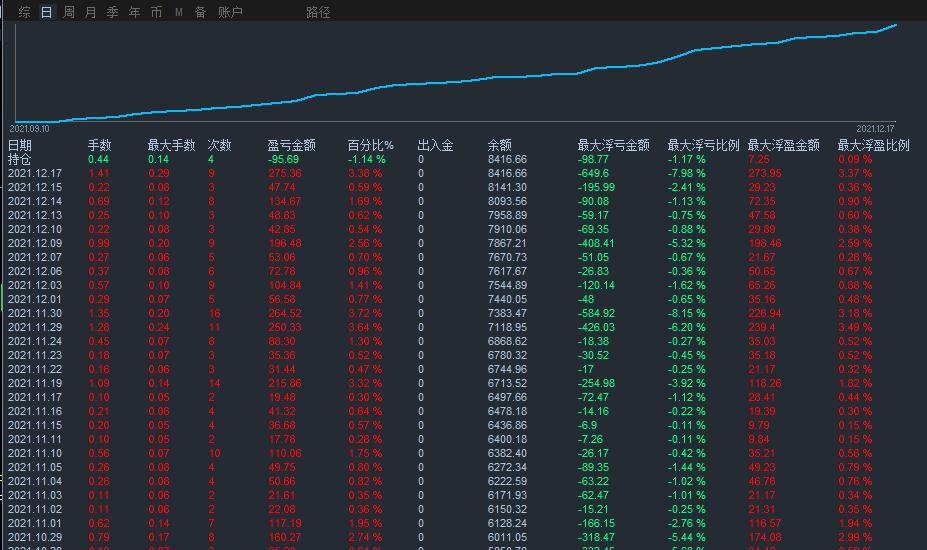This screenshot has width=927, height=550.
Task: Click balance value 8141.30
Action: coord(507,187)
